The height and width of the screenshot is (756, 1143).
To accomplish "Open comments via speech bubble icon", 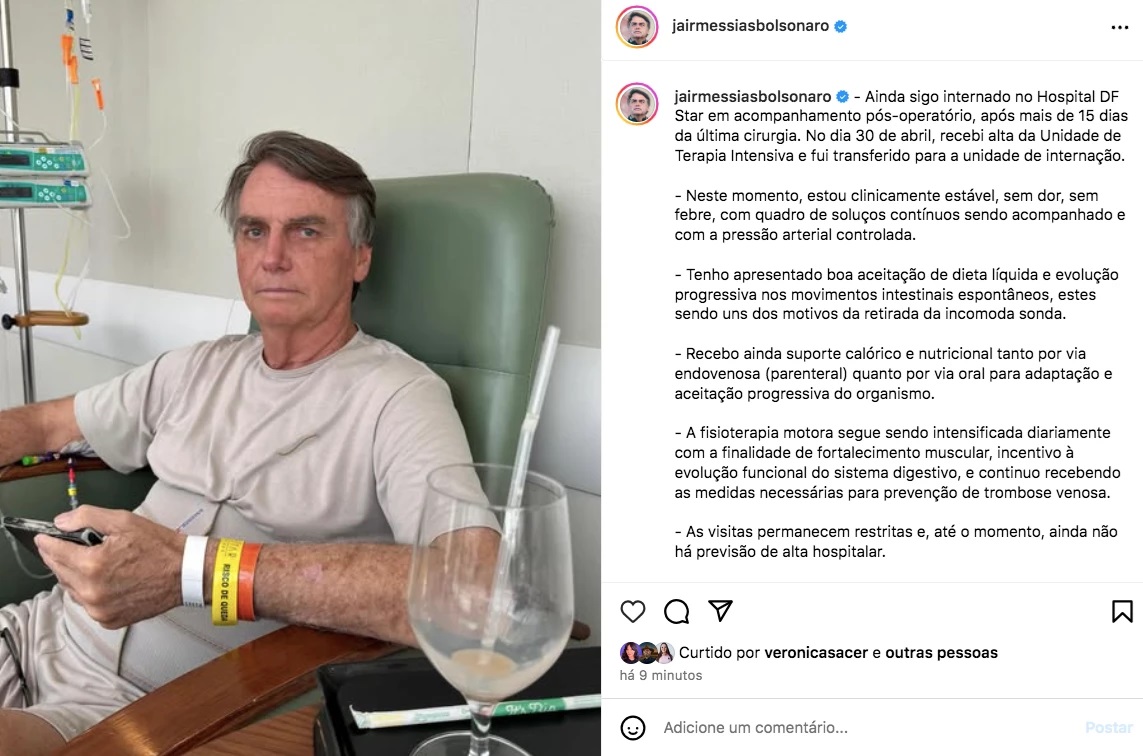I will [676, 611].
